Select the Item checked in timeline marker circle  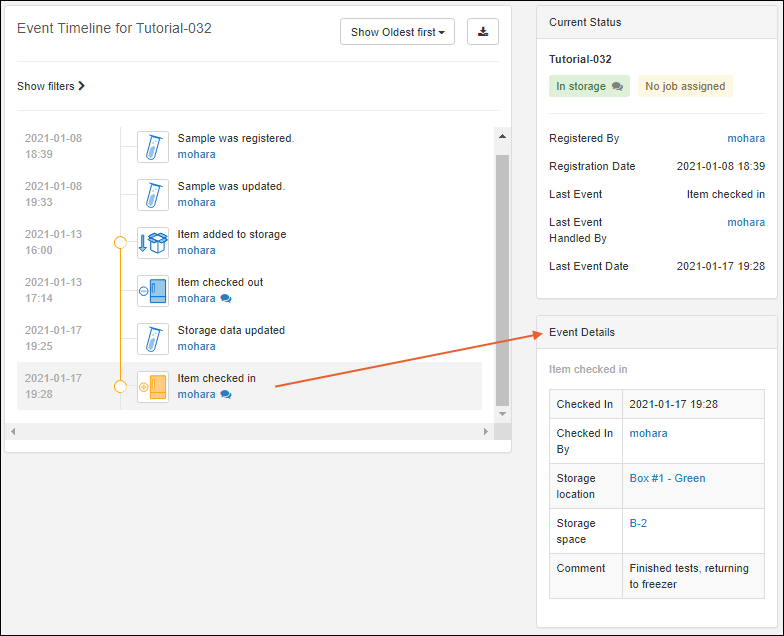pos(121,386)
